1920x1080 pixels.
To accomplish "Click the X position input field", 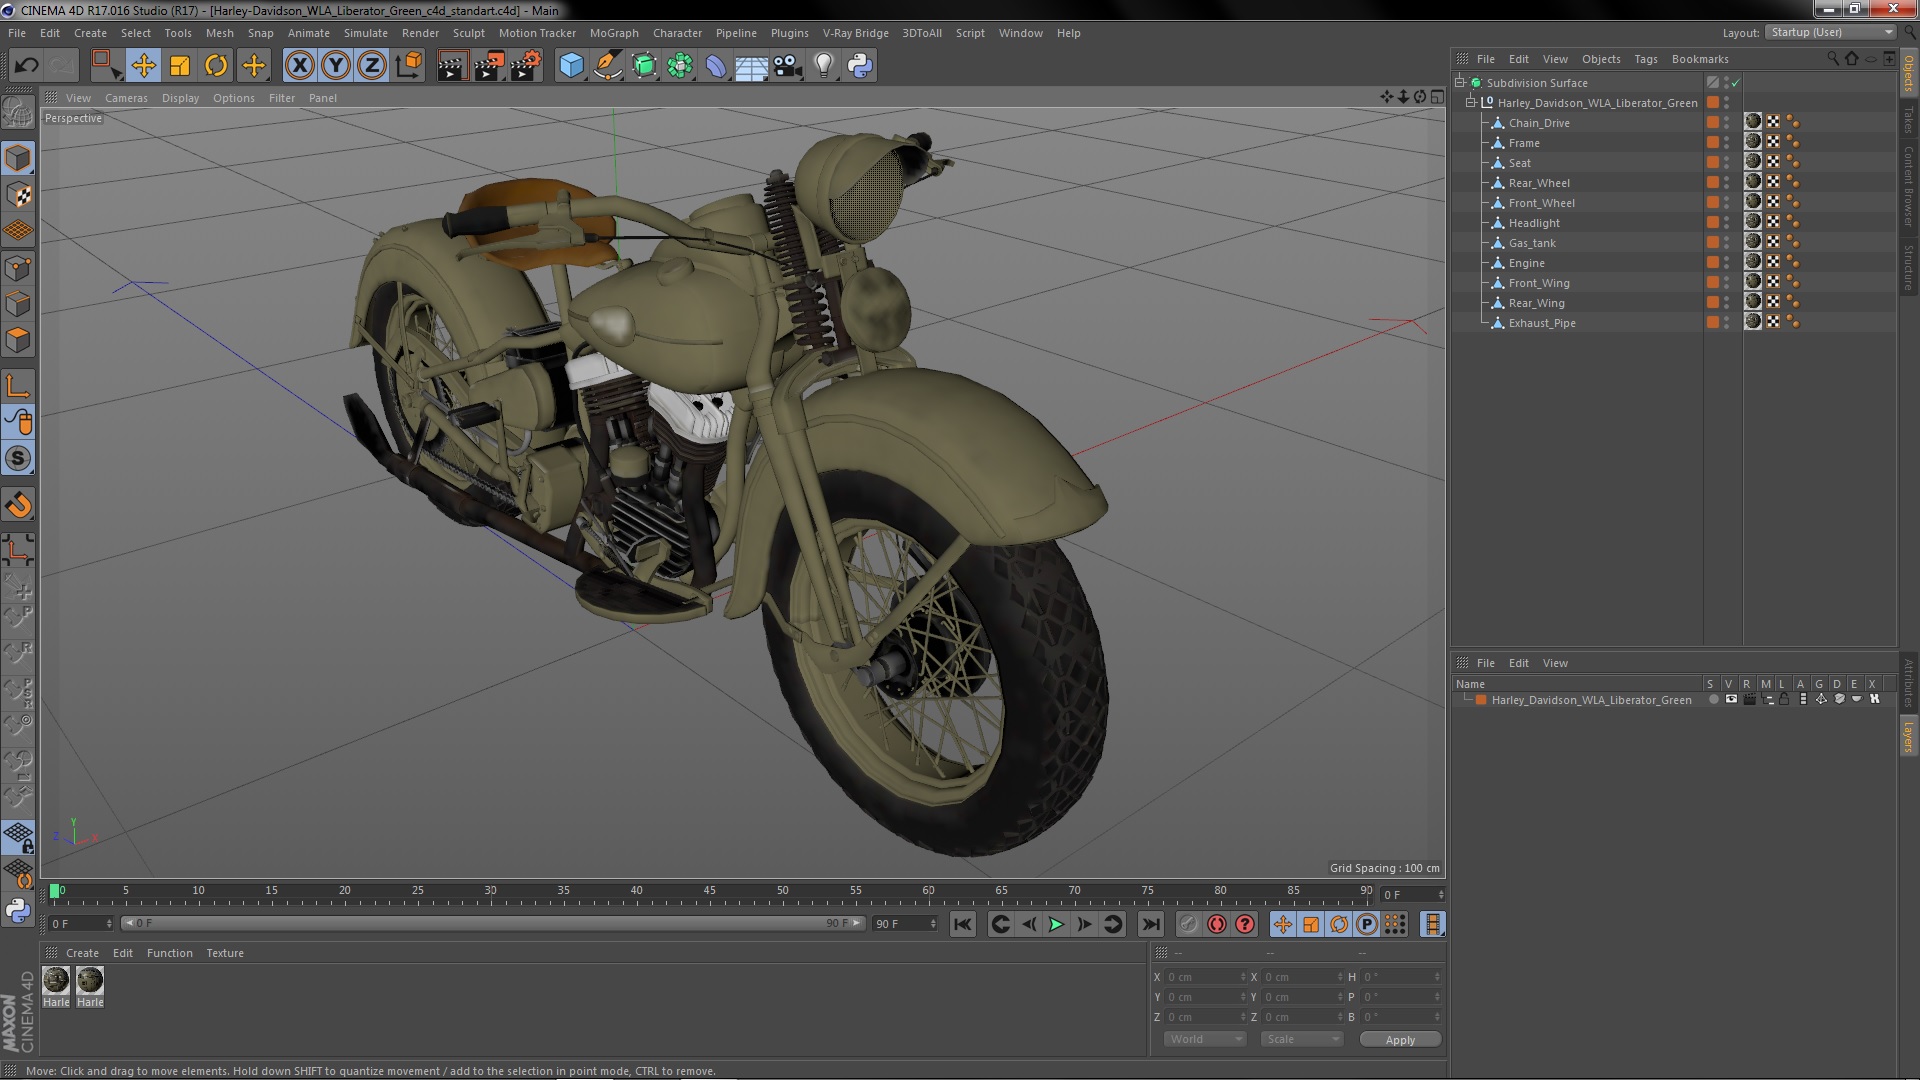I will coord(1205,977).
